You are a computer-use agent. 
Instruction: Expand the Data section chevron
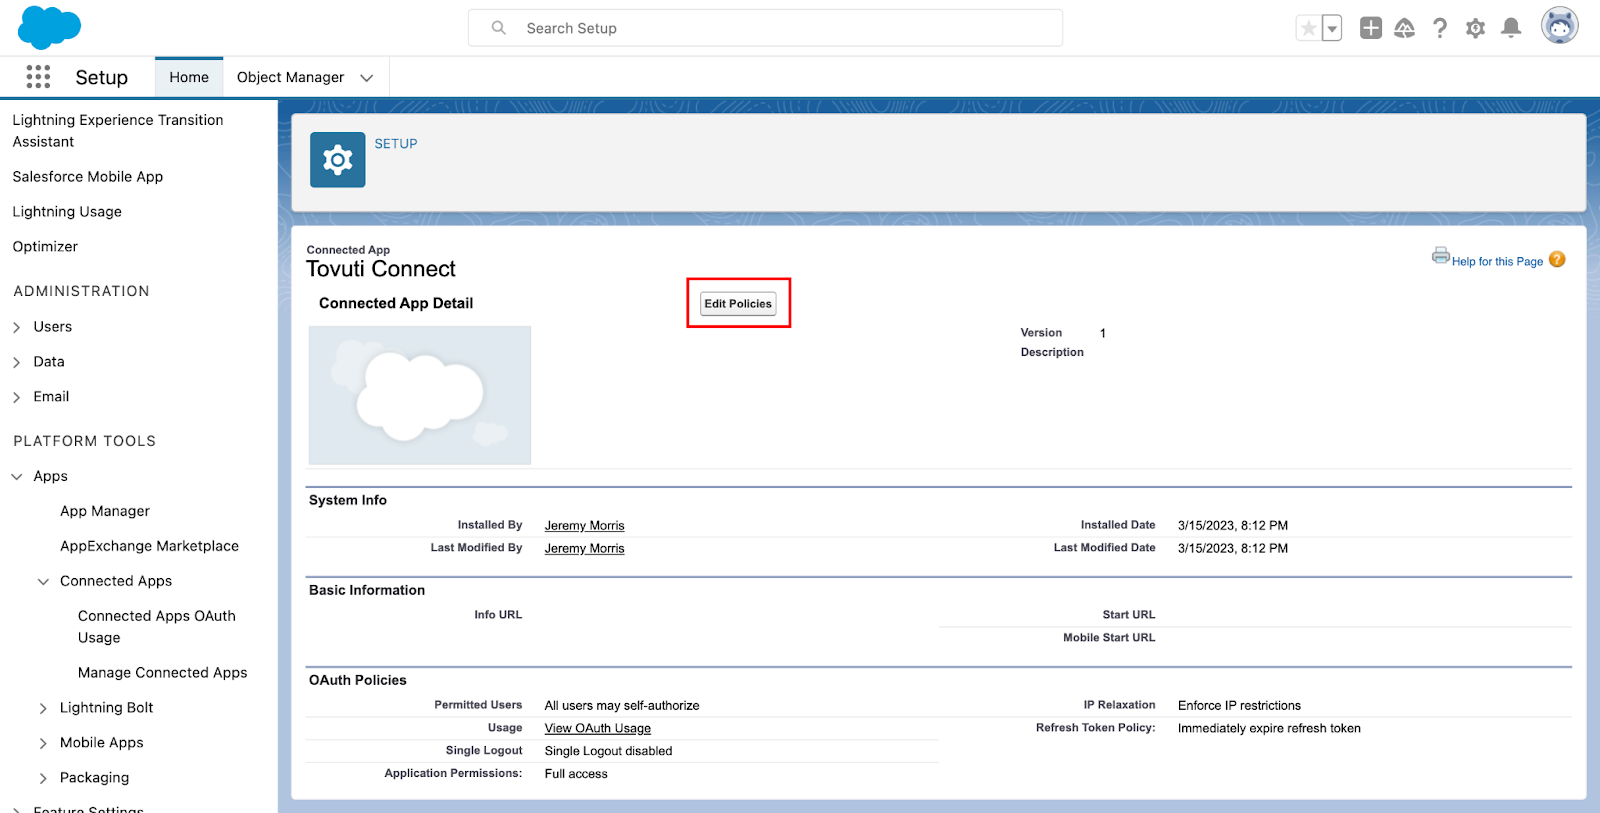click(x=16, y=362)
